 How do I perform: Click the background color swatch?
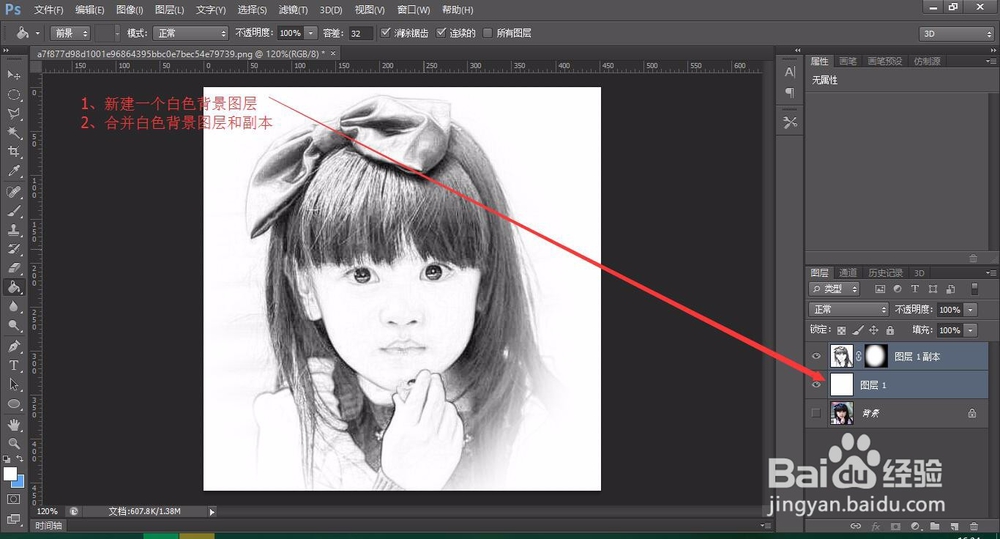click(20, 482)
